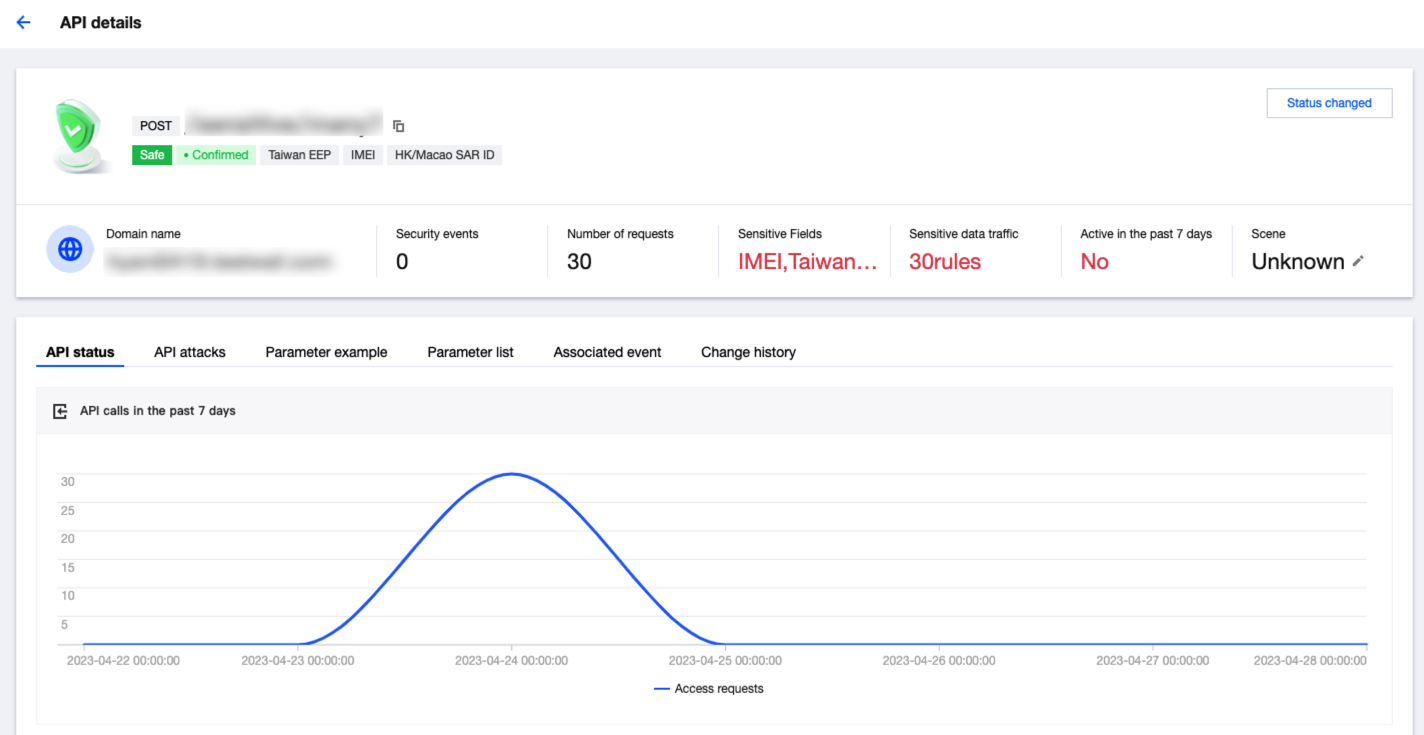Click the truncated IMEI,Taiwan sensitive fields value
The height and width of the screenshot is (735, 1424).
click(x=807, y=262)
